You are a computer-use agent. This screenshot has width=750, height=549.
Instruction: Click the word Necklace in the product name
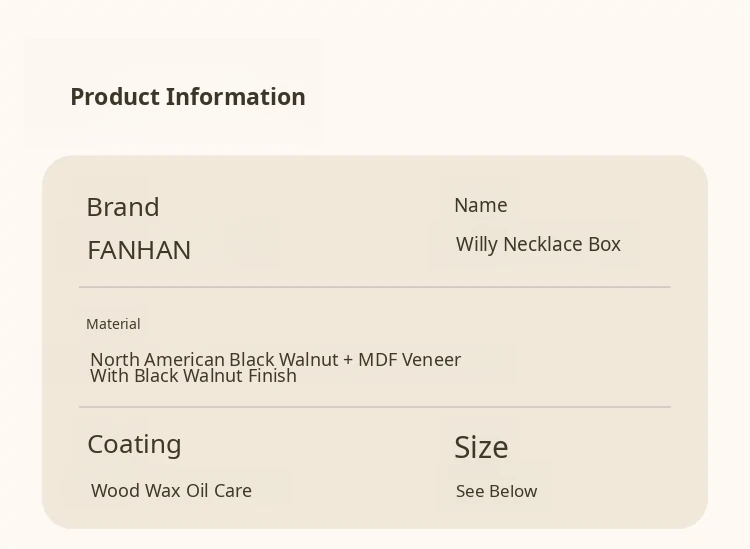[x=541, y=244]
